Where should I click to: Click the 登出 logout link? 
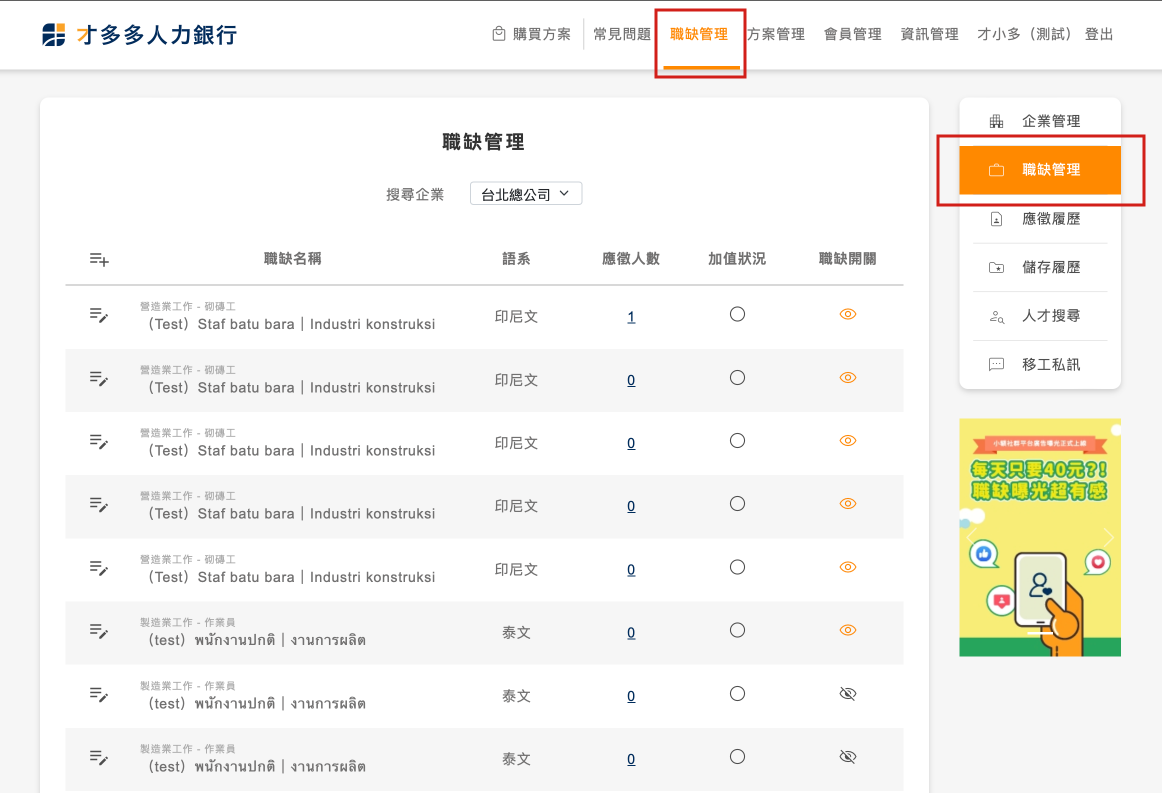tap(1099, 34)
